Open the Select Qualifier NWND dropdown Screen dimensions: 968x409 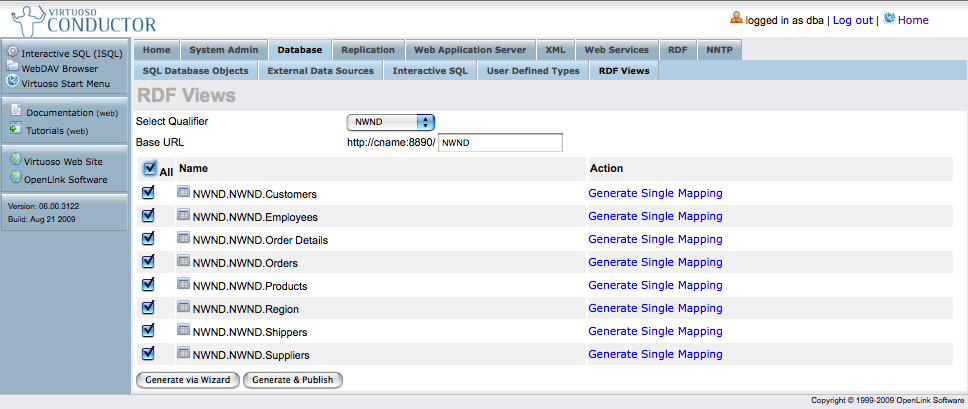(391, 122)
